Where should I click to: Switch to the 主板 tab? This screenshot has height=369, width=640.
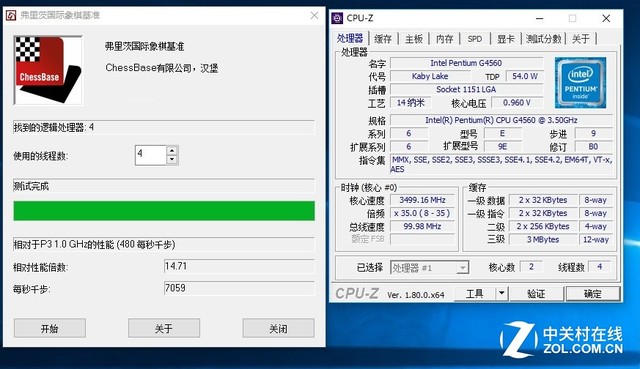413,39
